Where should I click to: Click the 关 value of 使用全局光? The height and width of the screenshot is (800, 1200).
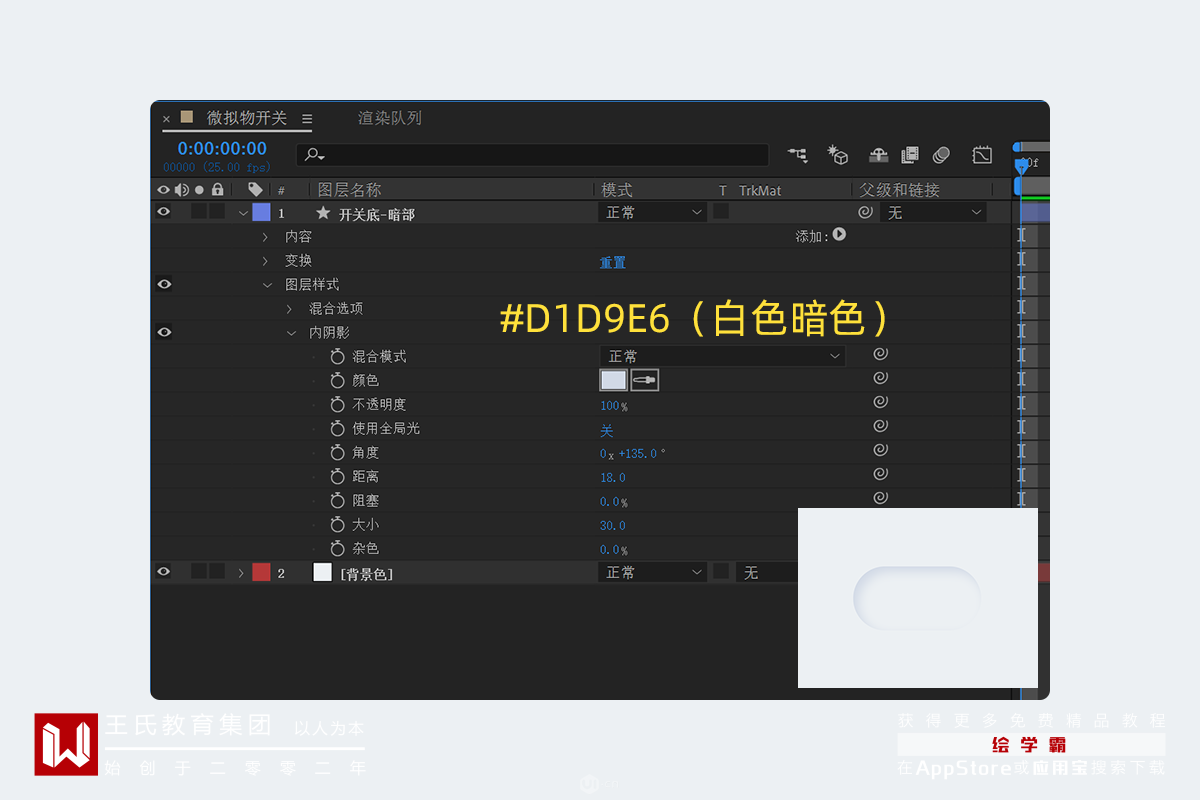tap(606, 430)
